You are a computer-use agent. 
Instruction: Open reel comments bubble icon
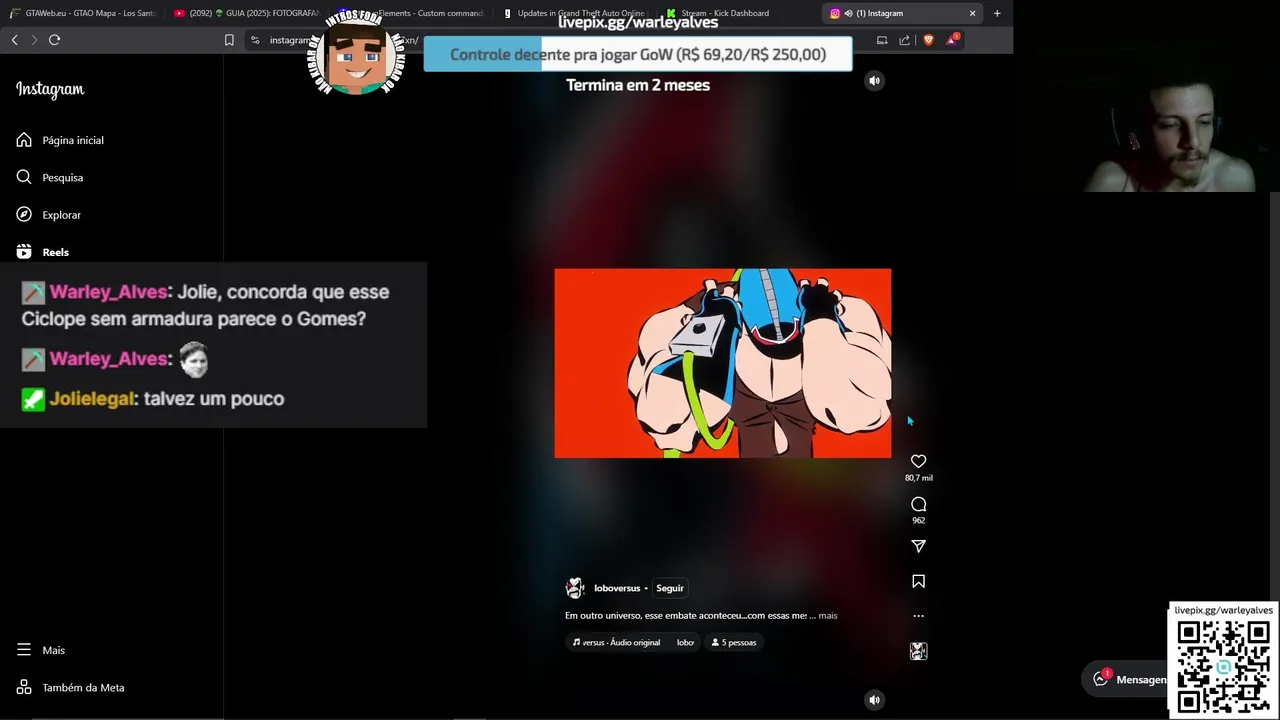pyautogui.click(x=918, y=504)
